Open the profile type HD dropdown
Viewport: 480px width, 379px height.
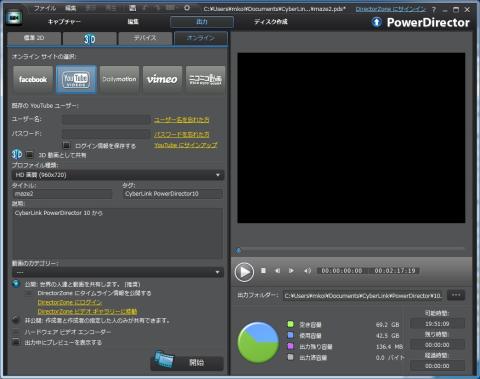[118, 175]
